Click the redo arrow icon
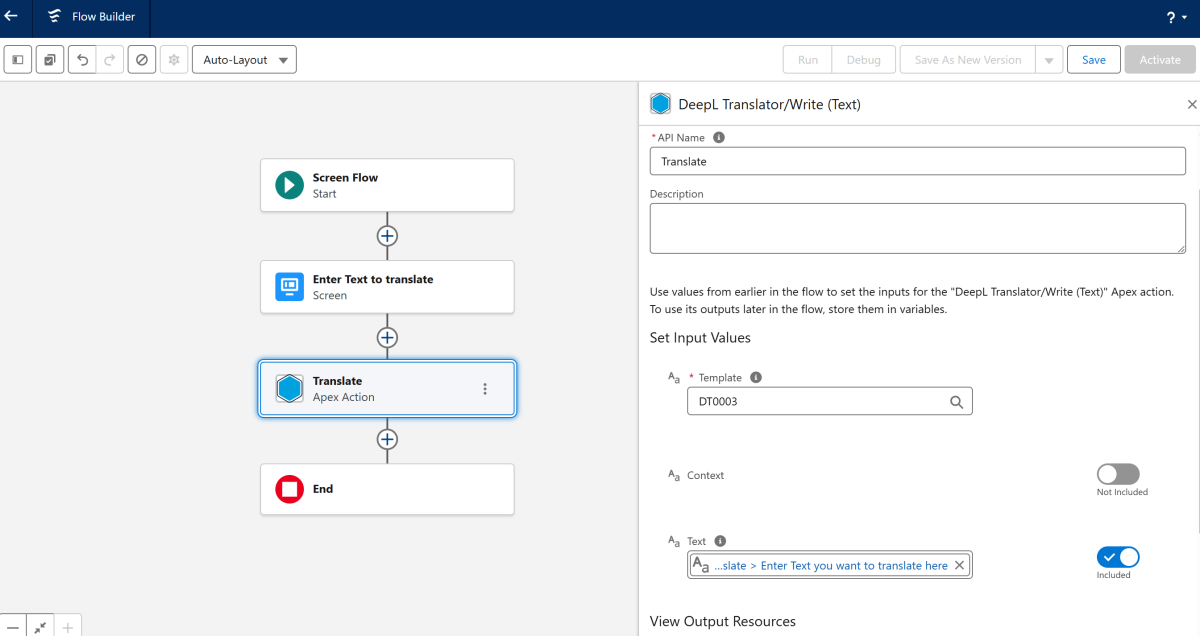The image size is (1200, 636). [110, 60]
